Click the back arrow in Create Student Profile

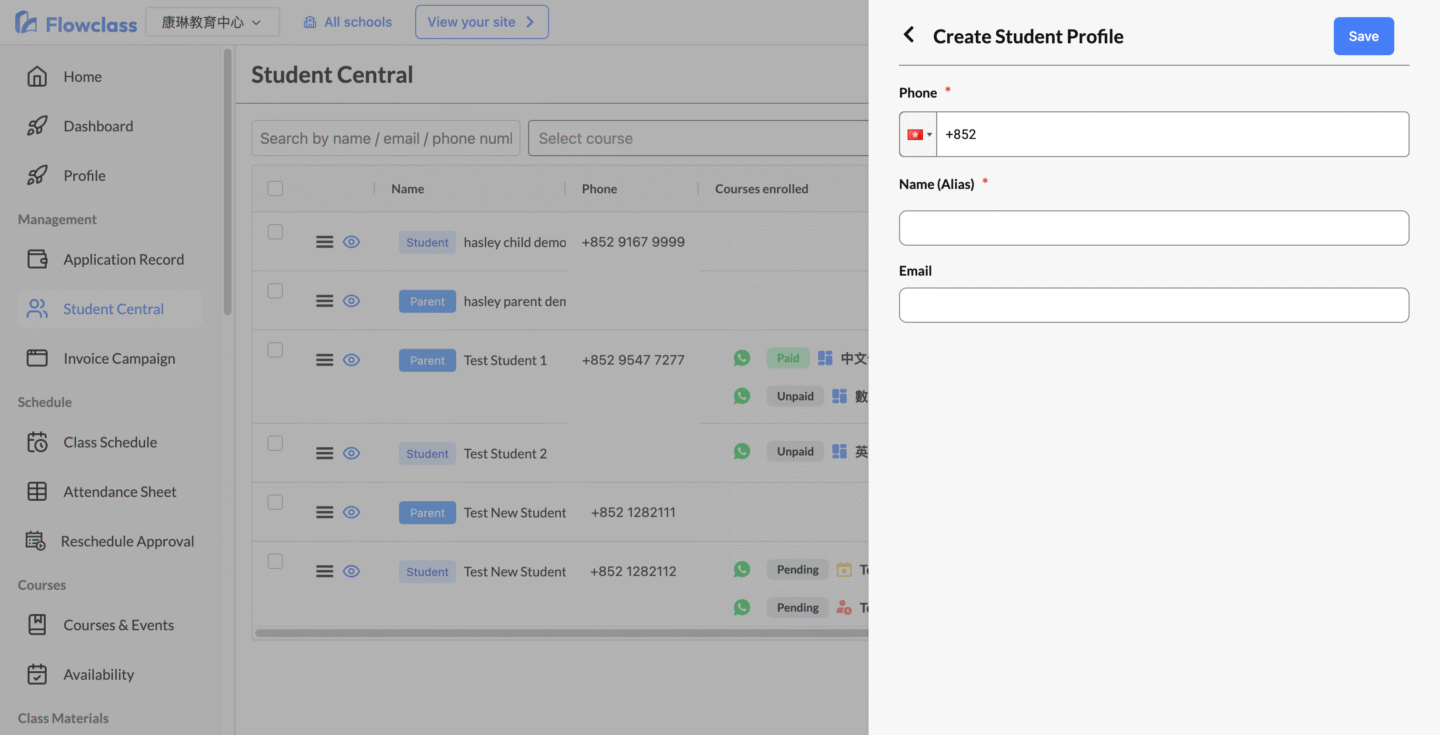point(909,36)
